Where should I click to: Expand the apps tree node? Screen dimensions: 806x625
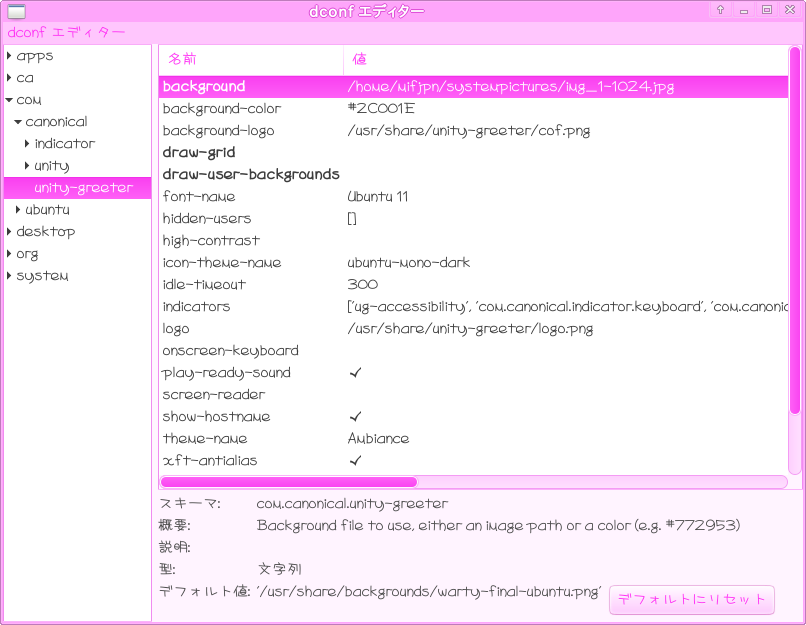coord(9,56)
